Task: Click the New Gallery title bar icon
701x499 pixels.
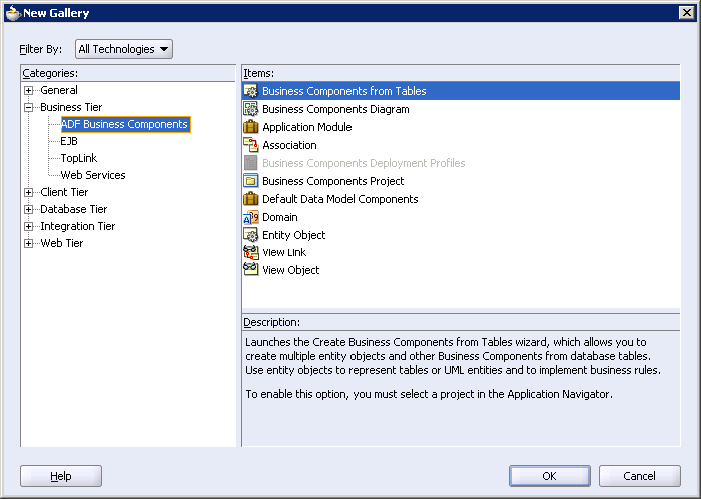Action: (13, 13)
